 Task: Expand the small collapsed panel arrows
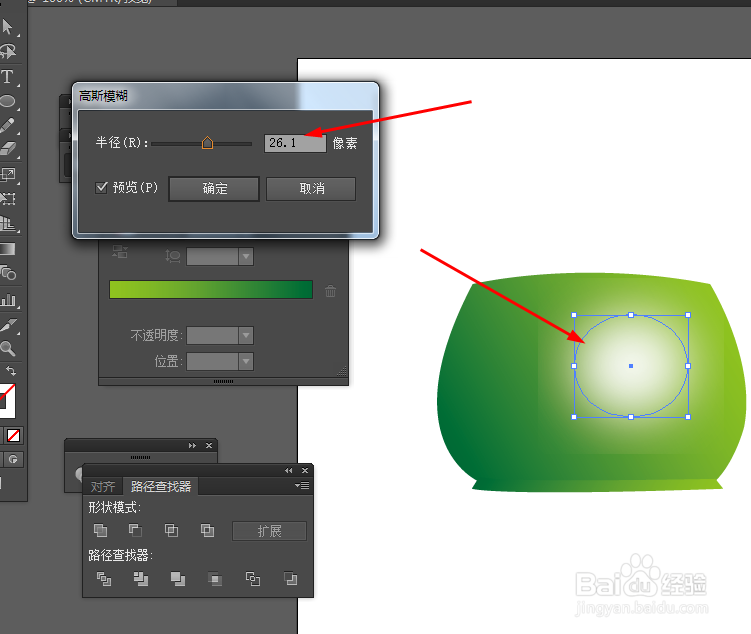point(193,445)
